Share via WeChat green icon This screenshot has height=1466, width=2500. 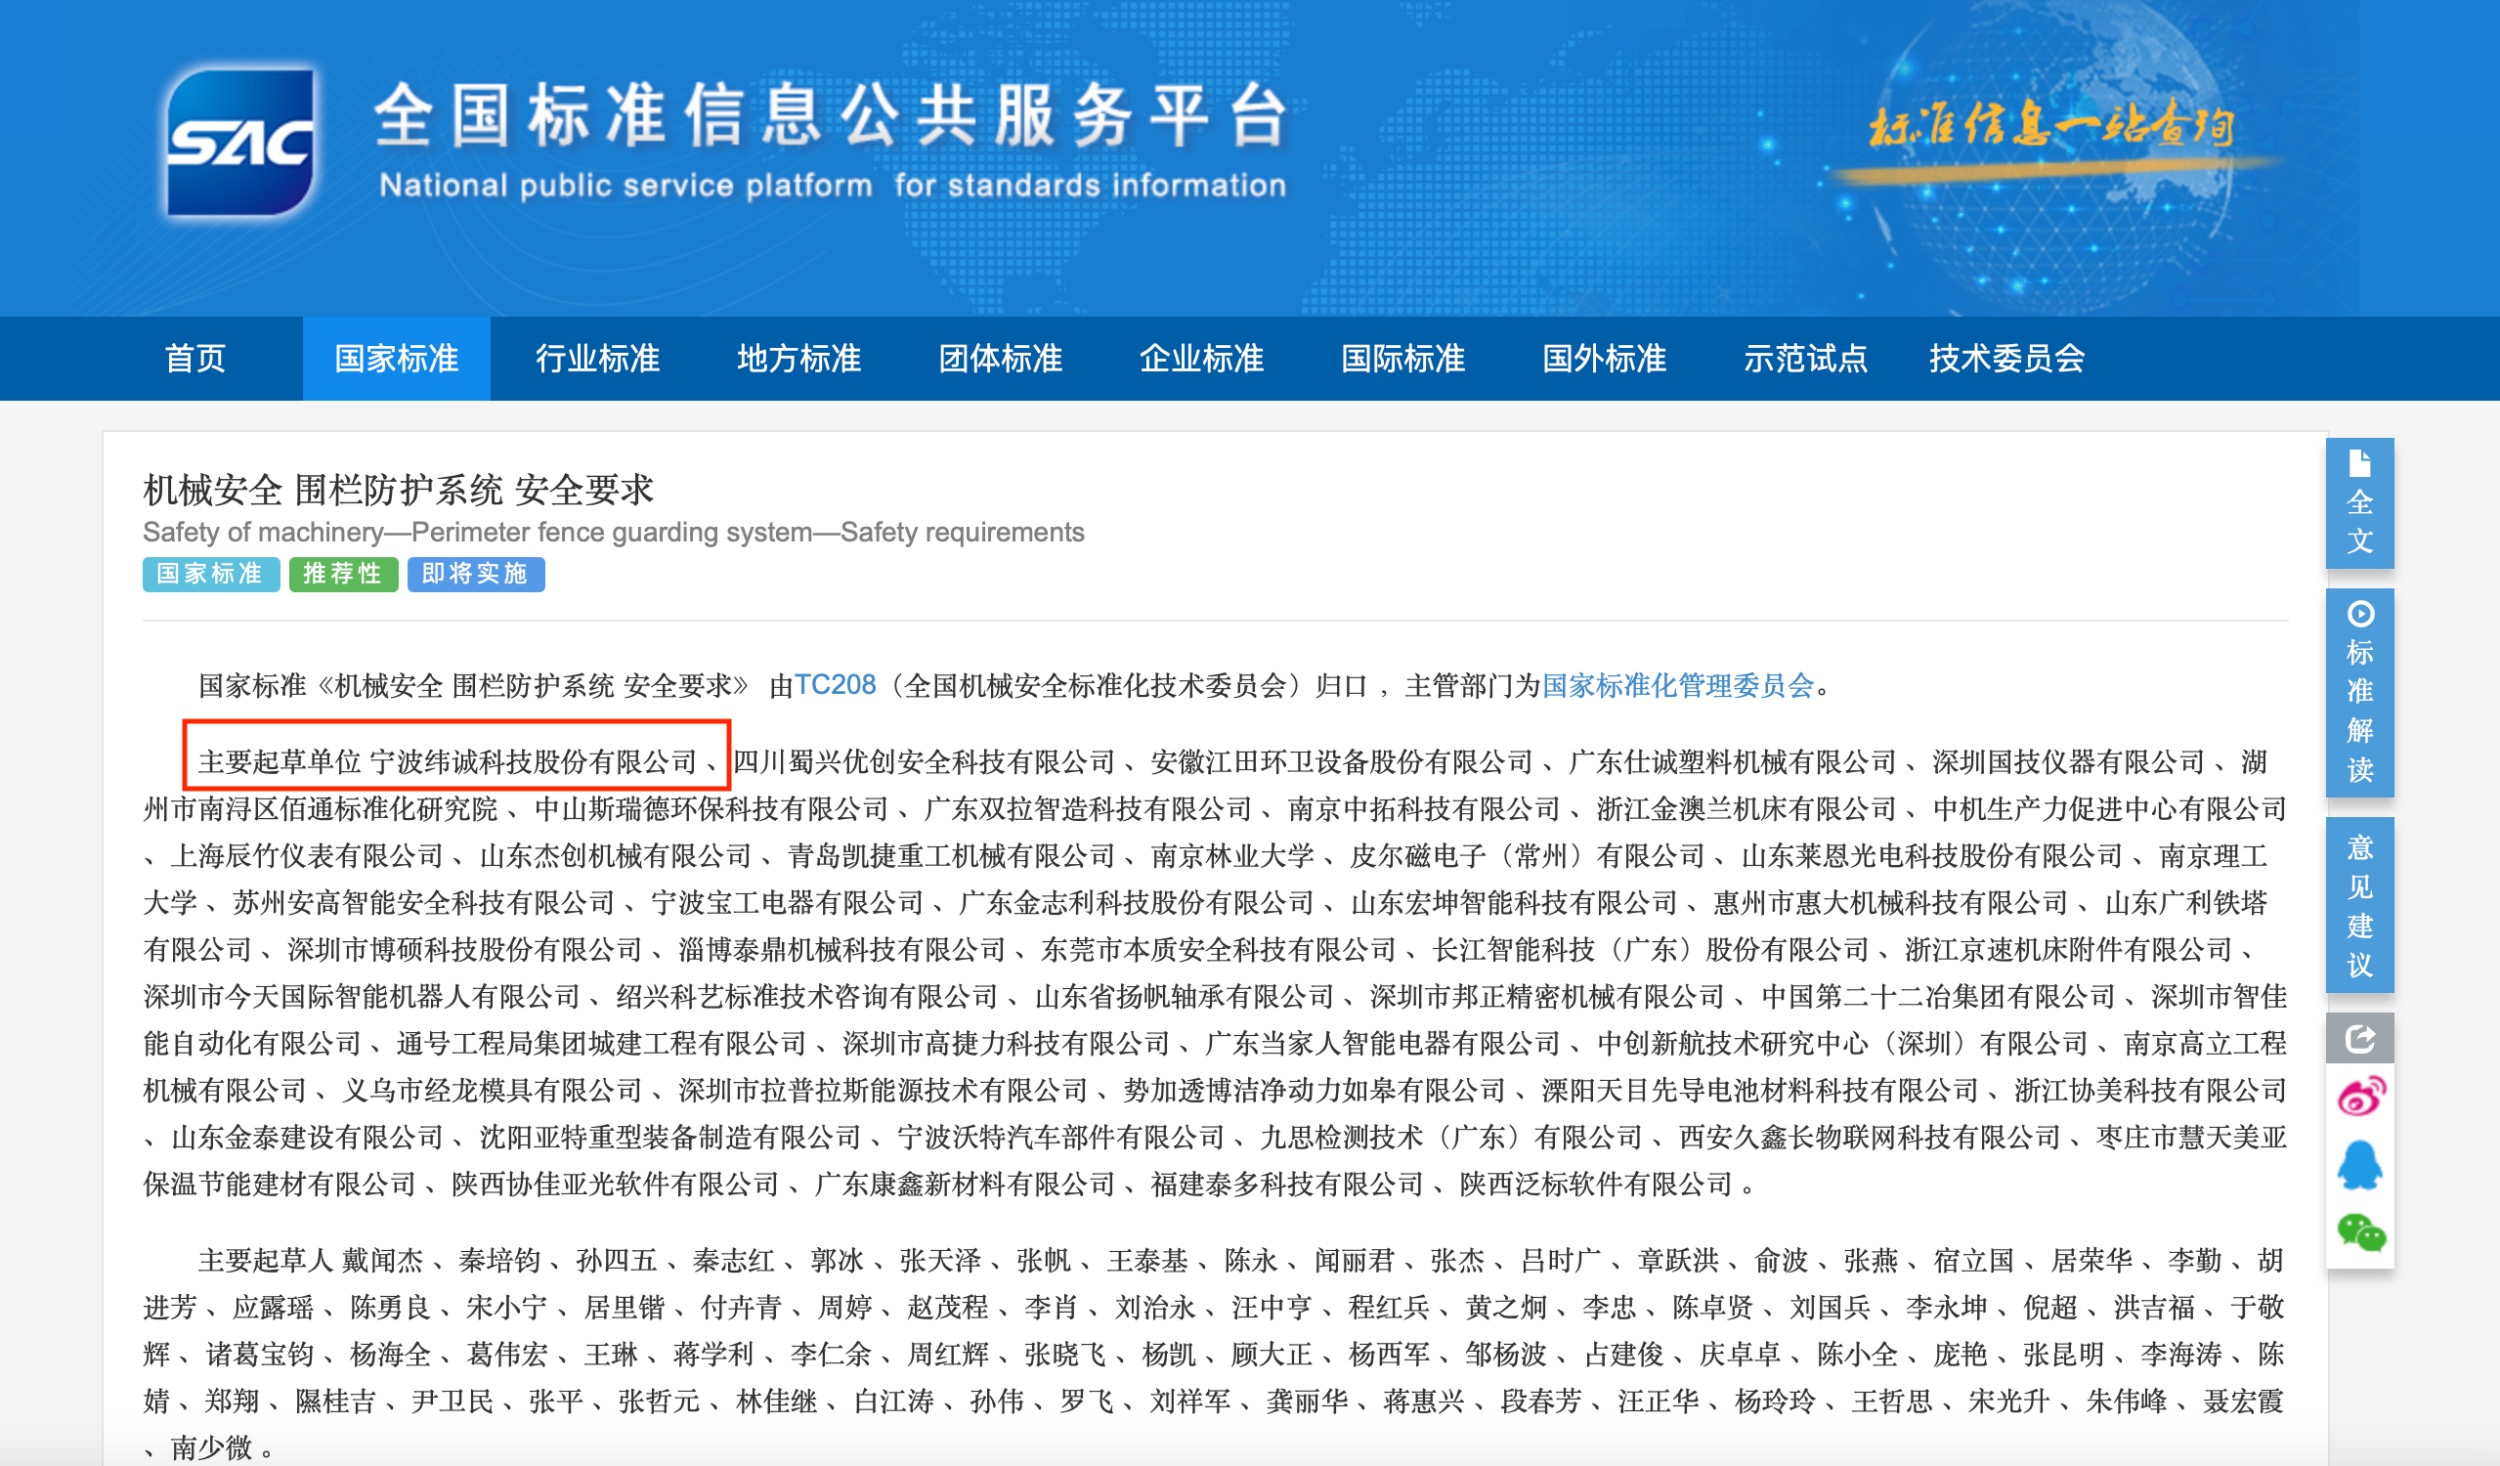(x=2359, y=1232)
